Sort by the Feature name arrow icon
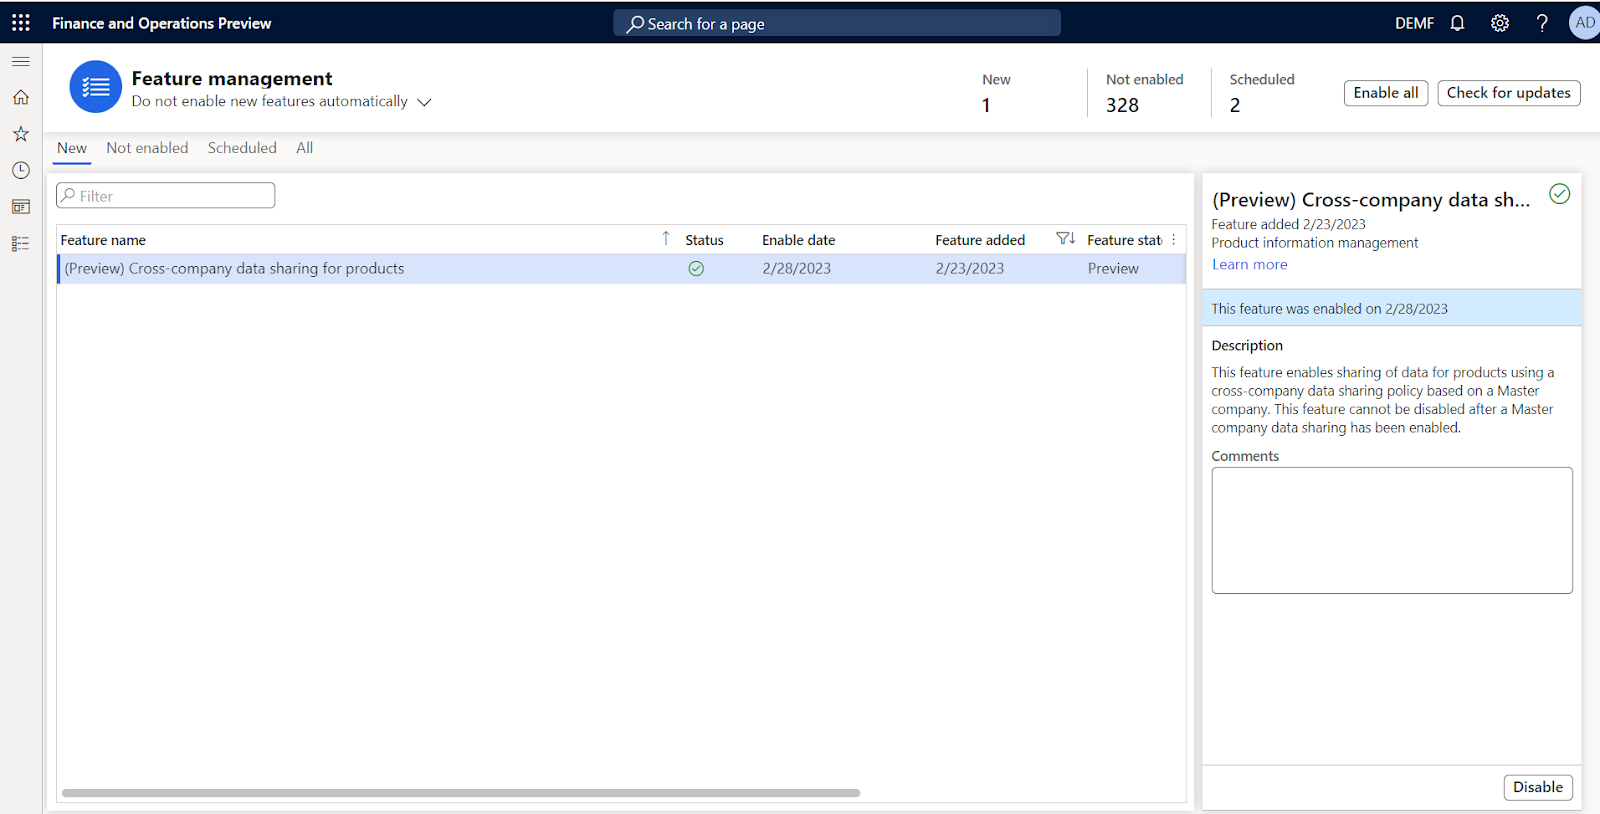This screenshot has width=1600, height=814. (666, 238)
